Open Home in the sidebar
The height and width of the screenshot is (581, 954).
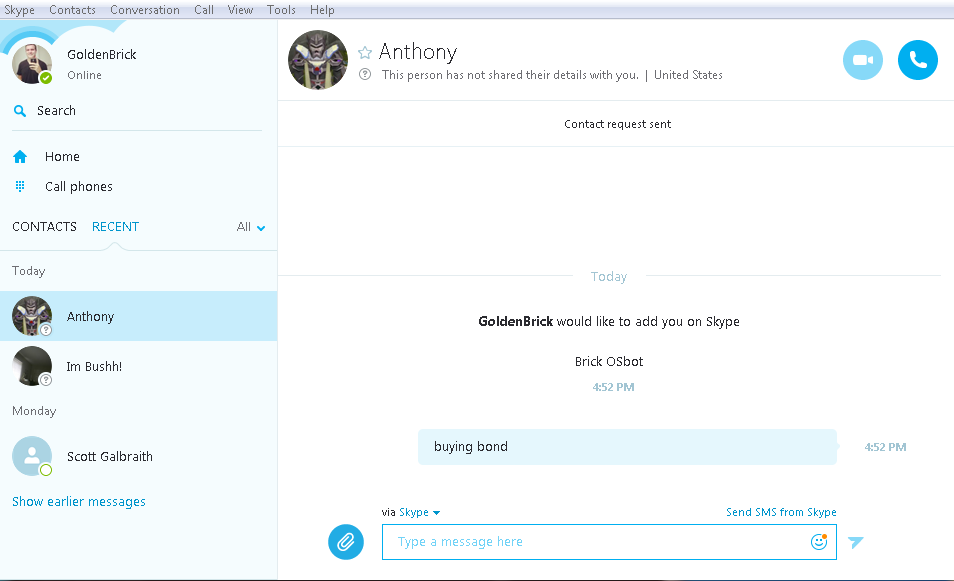tap(62, 156)
